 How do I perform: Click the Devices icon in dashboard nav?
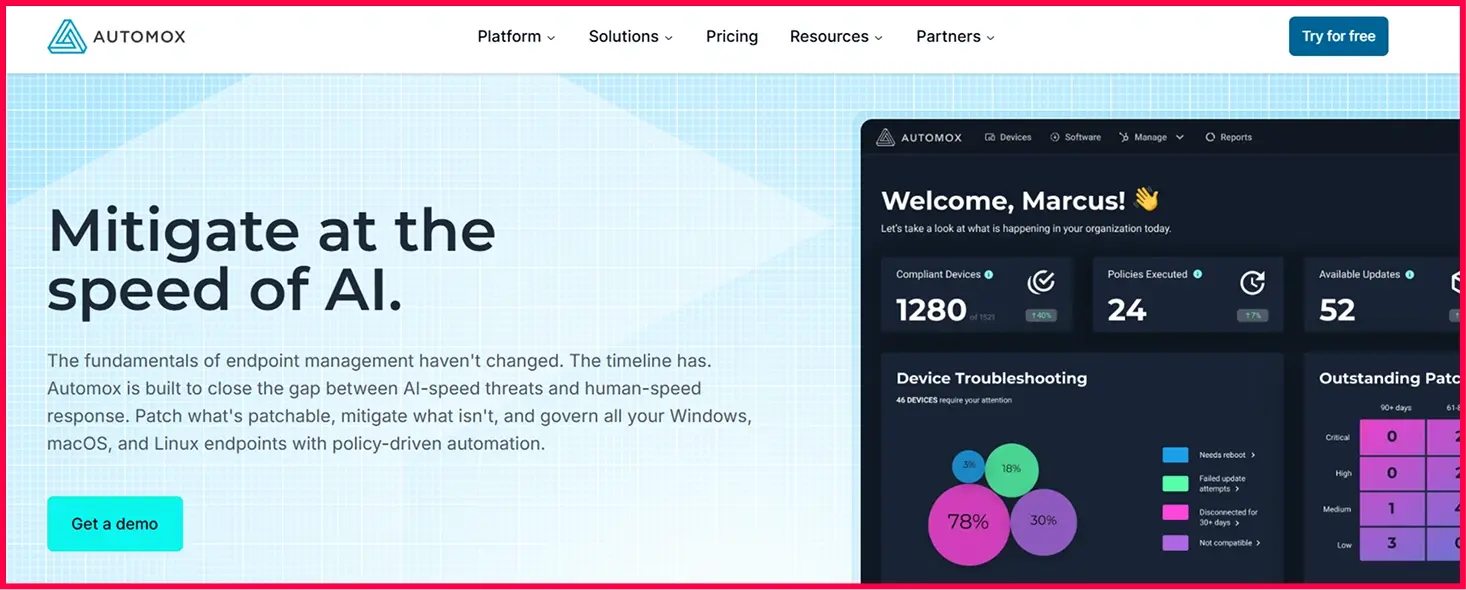990,137
